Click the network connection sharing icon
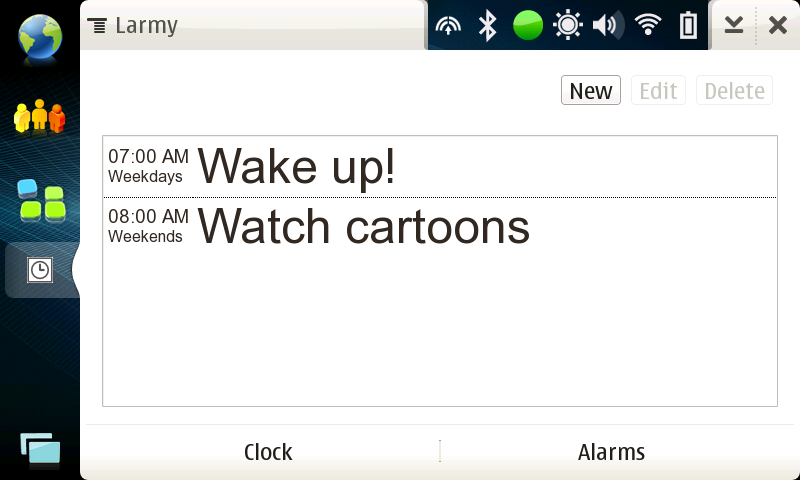The height and width of the screenshot is (480, 800). click(x=448, y=25)
